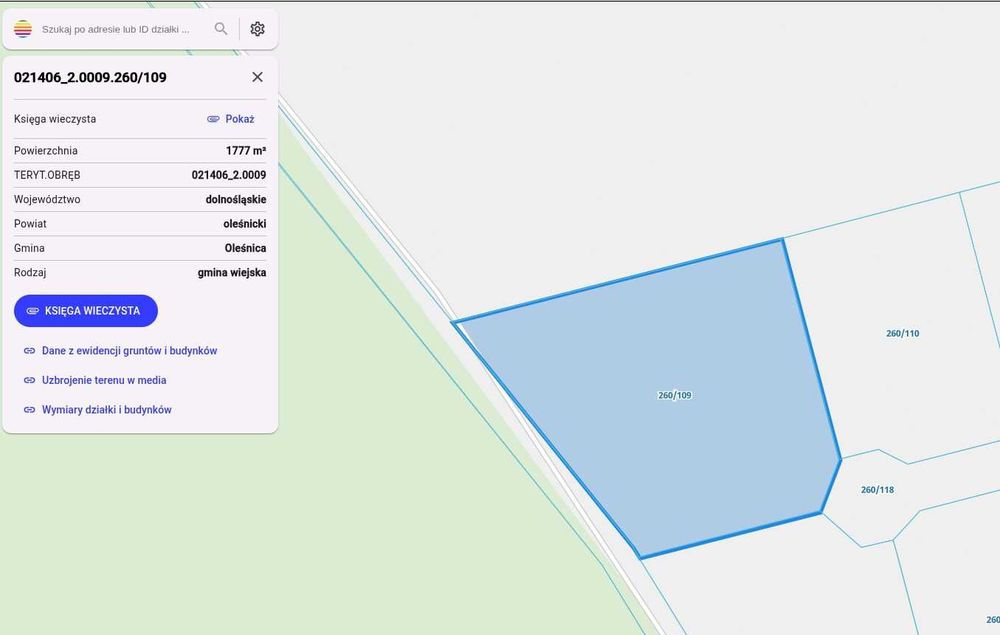The image size is (1000, 635).
Task: Click chain icon next to Wymiary działki
Action: point(29,410)
